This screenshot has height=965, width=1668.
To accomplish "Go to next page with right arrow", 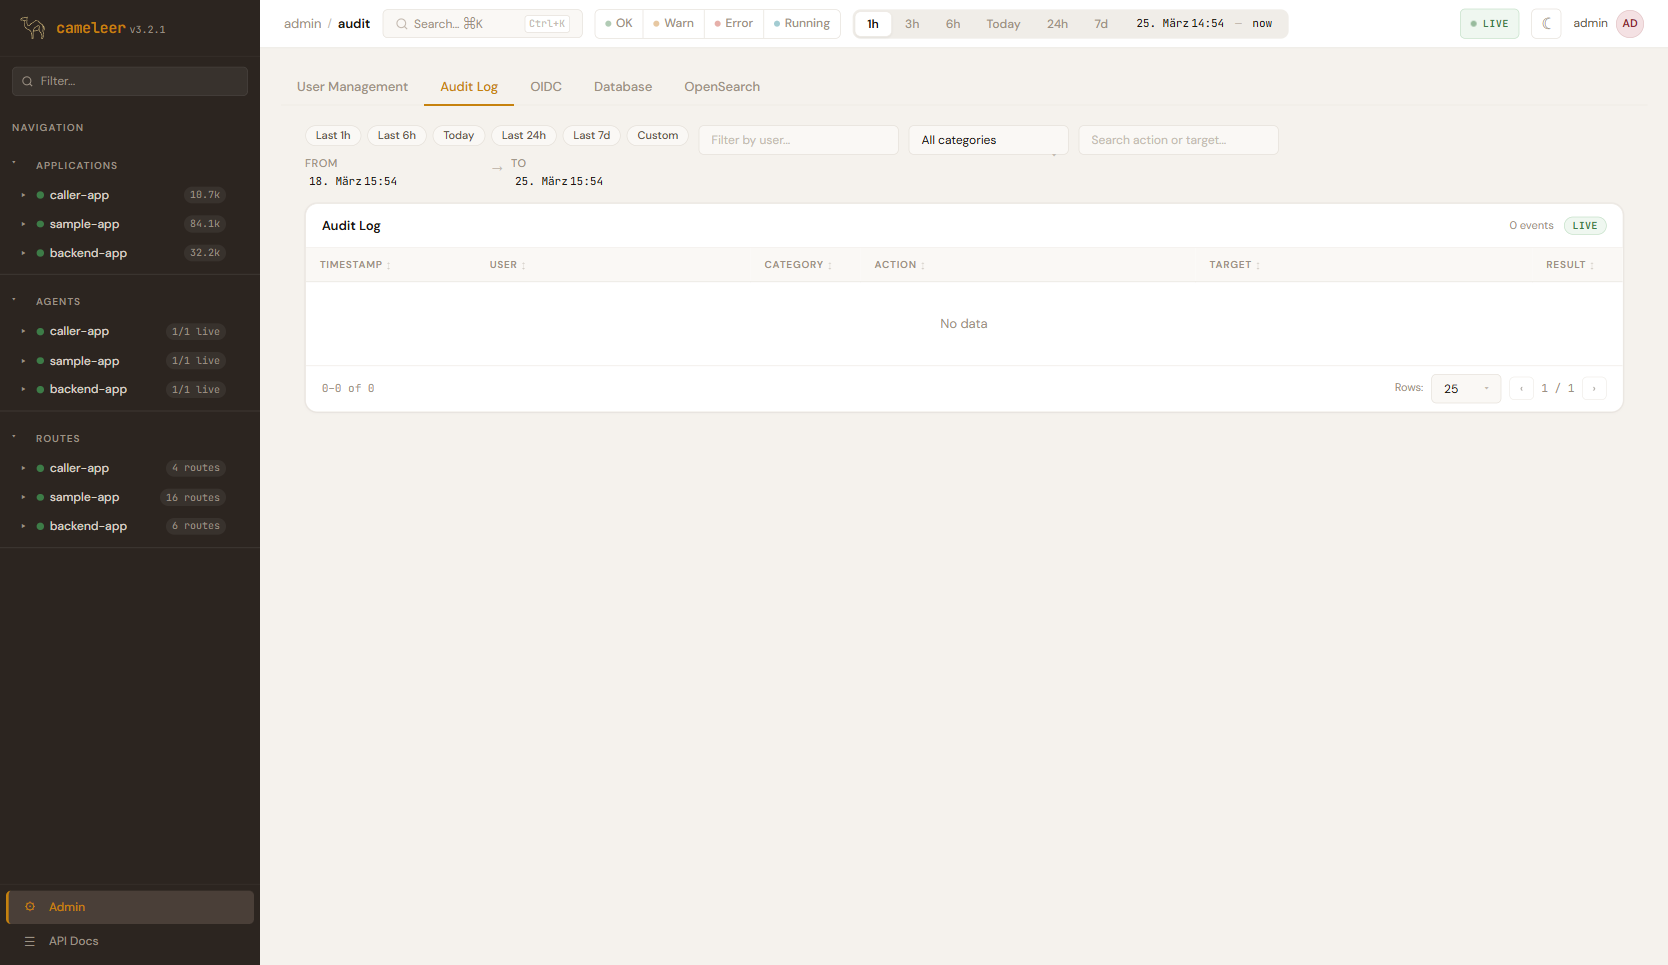I will 1594,389.
